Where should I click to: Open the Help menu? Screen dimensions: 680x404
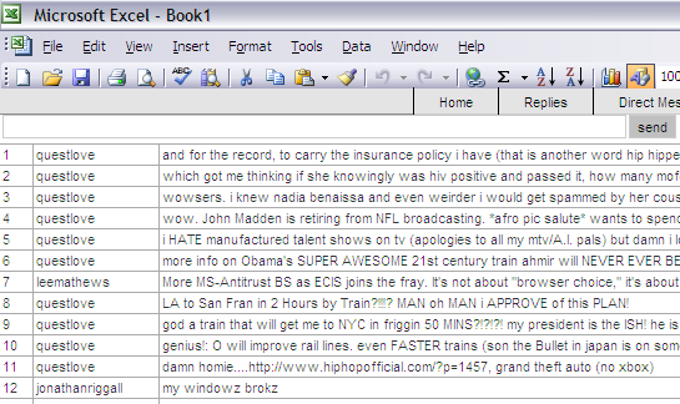pos(471,46)
